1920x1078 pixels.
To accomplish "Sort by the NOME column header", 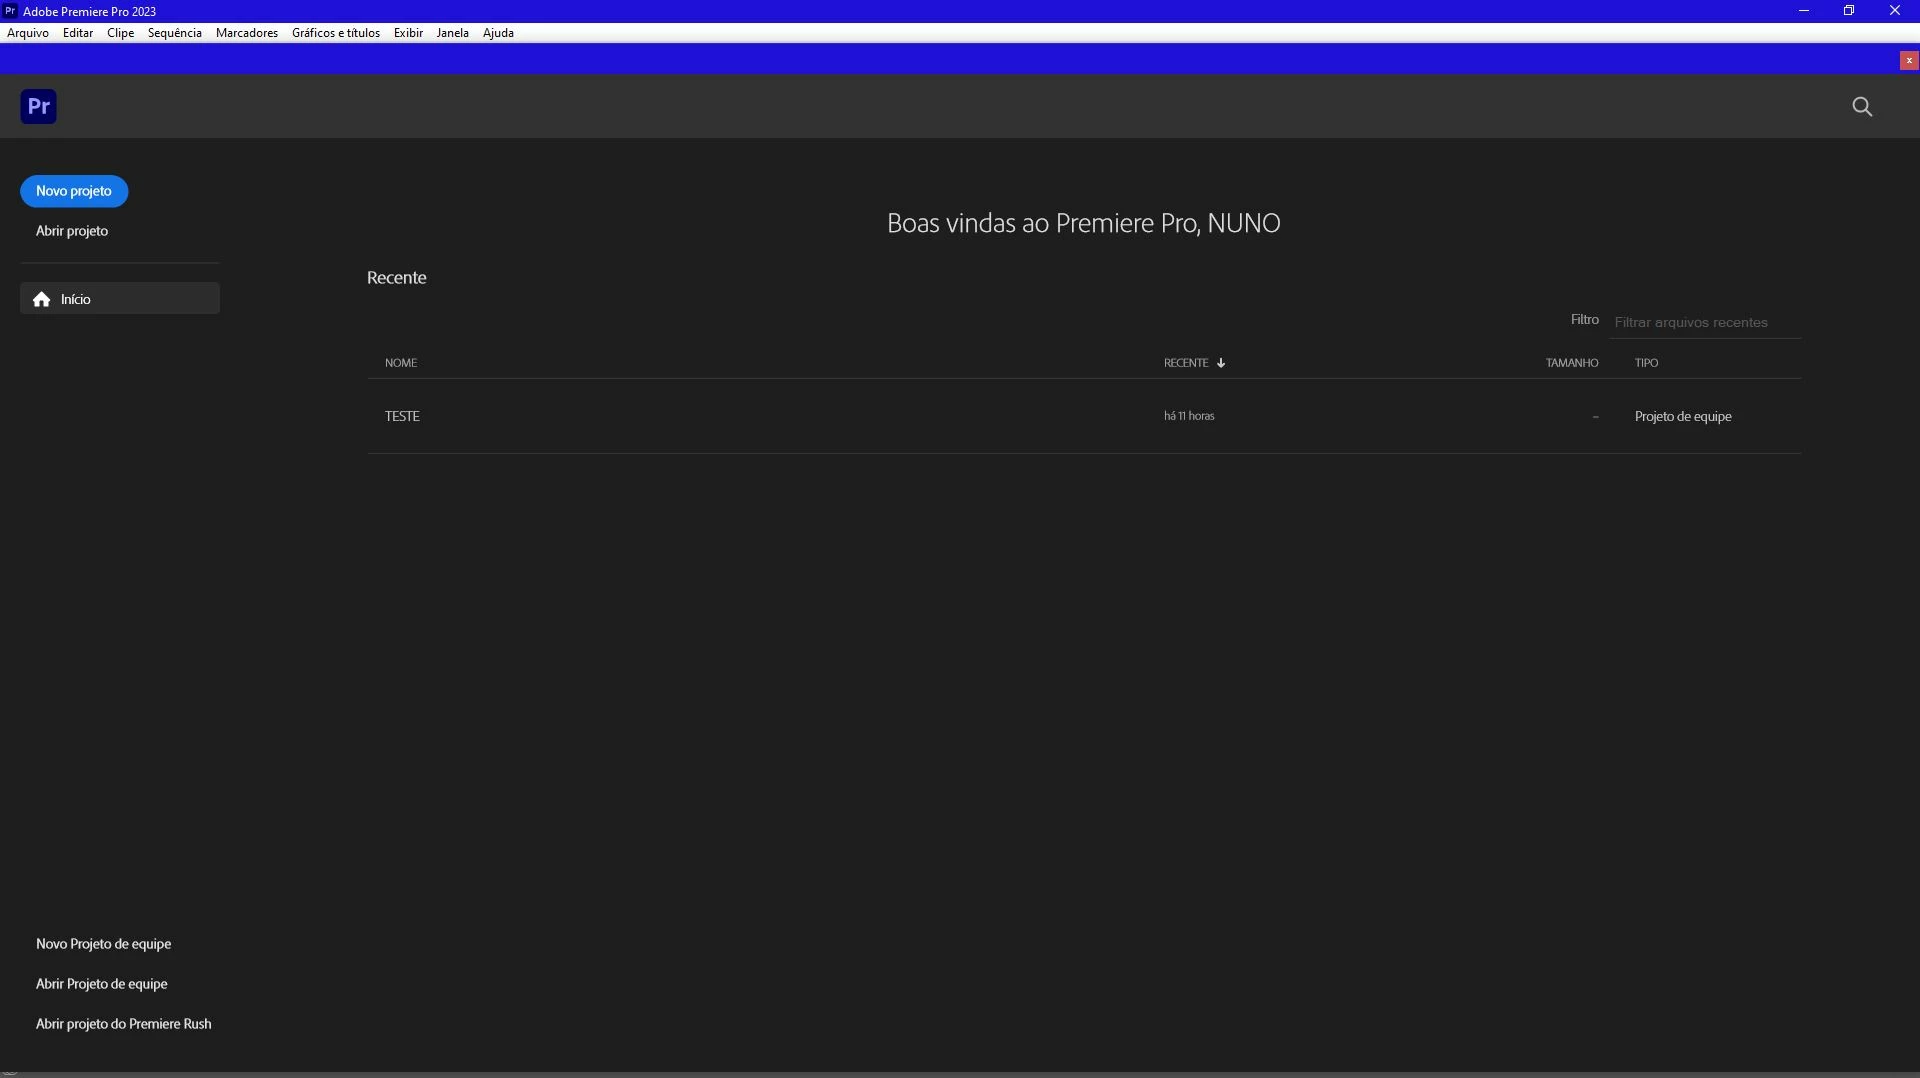I will 401,363.
